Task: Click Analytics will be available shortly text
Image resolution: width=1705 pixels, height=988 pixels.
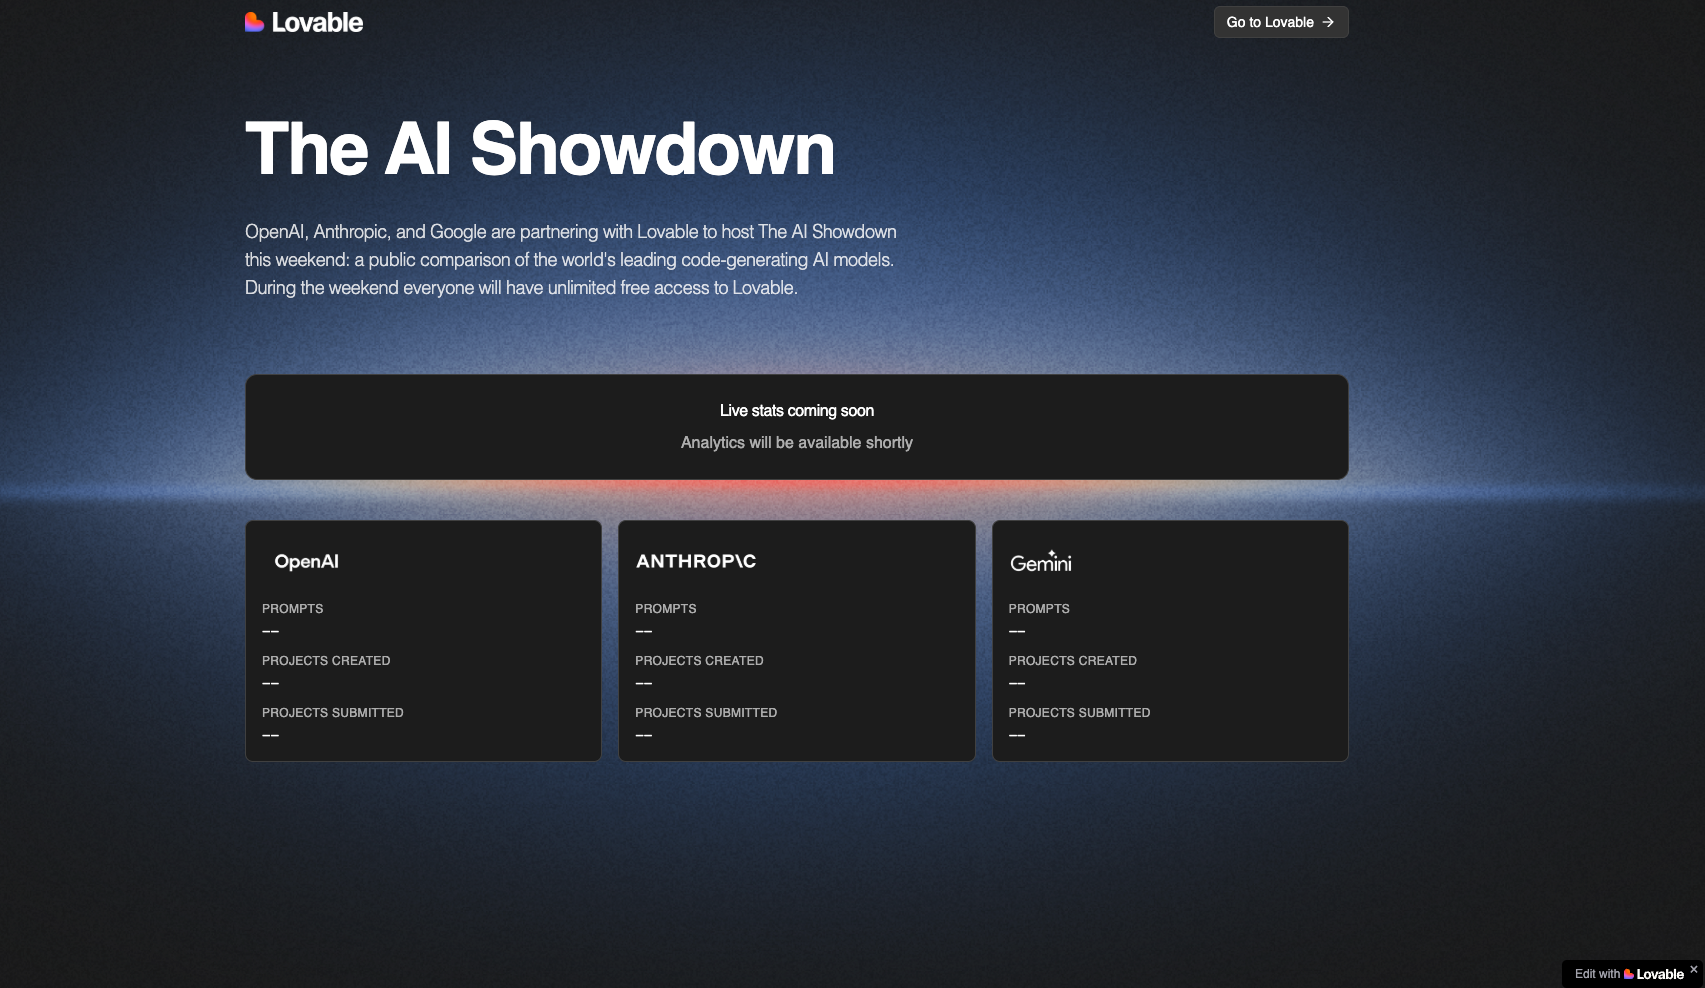Action: [797, 443]
